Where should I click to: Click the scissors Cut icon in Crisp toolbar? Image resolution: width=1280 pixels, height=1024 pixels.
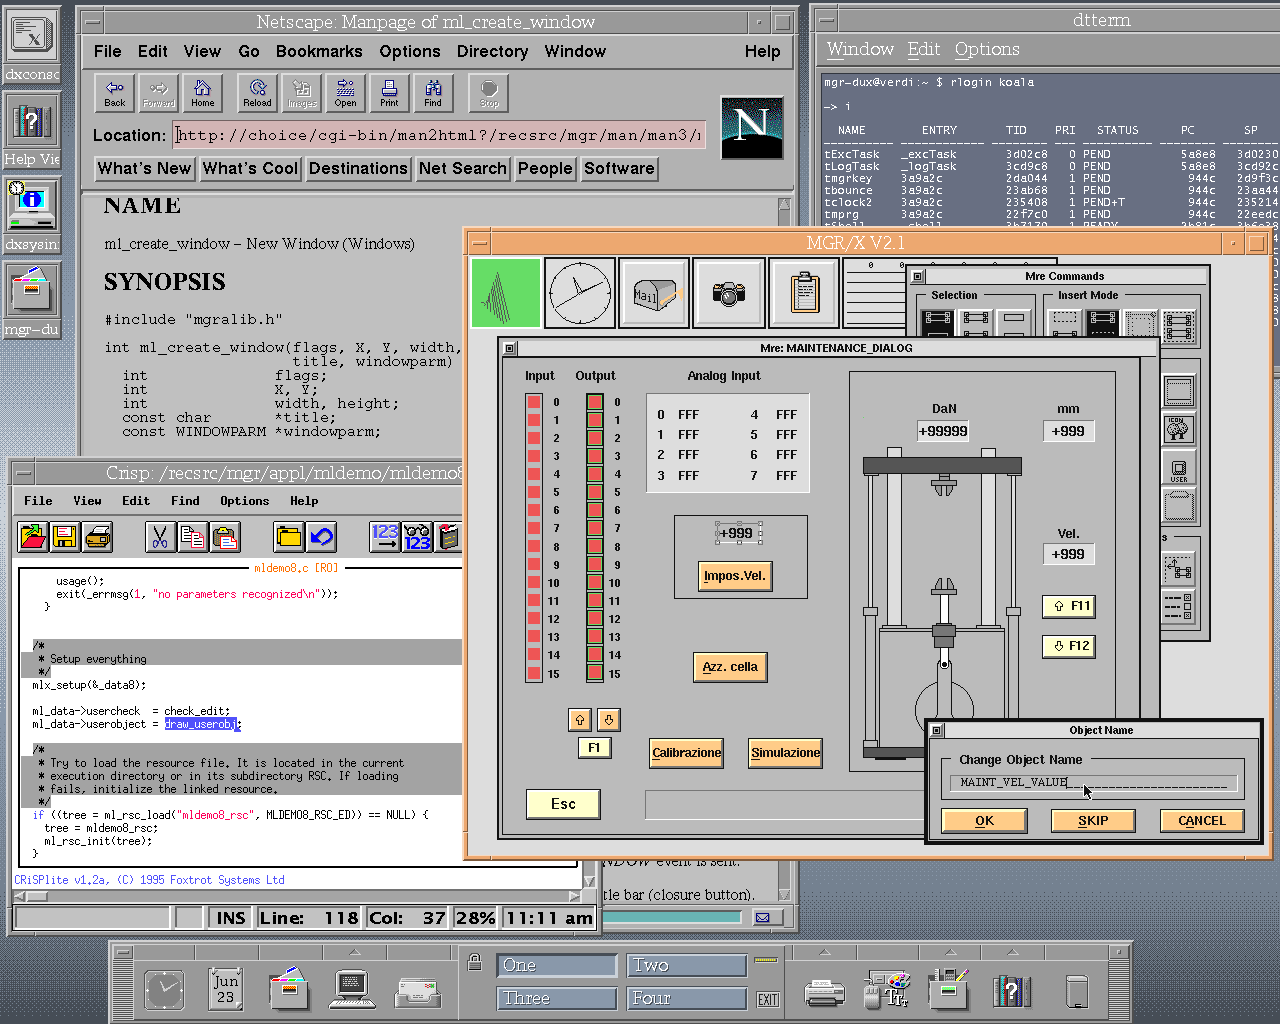[x=160, y=538]
